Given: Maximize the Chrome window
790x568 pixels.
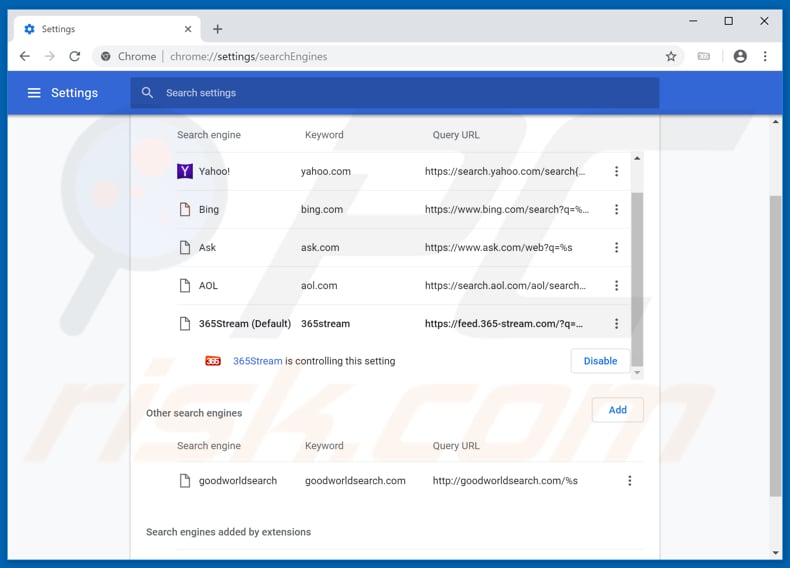Looking at the screenshot, I should click(x=729, y=21).
